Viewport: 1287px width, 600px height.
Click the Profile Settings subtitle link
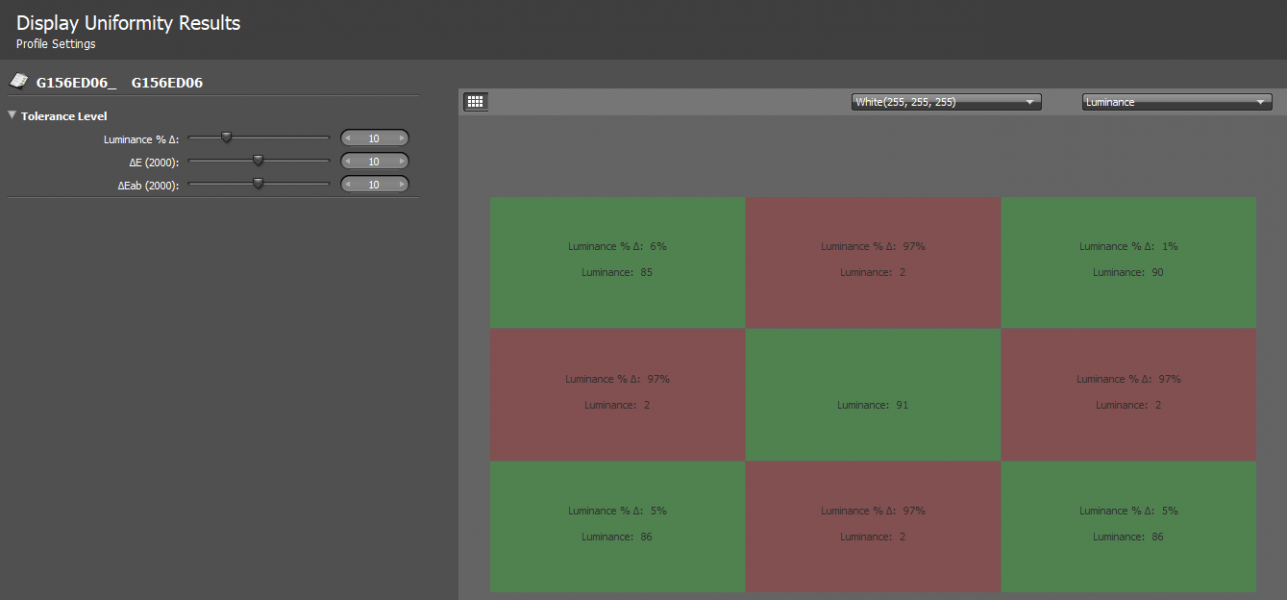point(56,45)
